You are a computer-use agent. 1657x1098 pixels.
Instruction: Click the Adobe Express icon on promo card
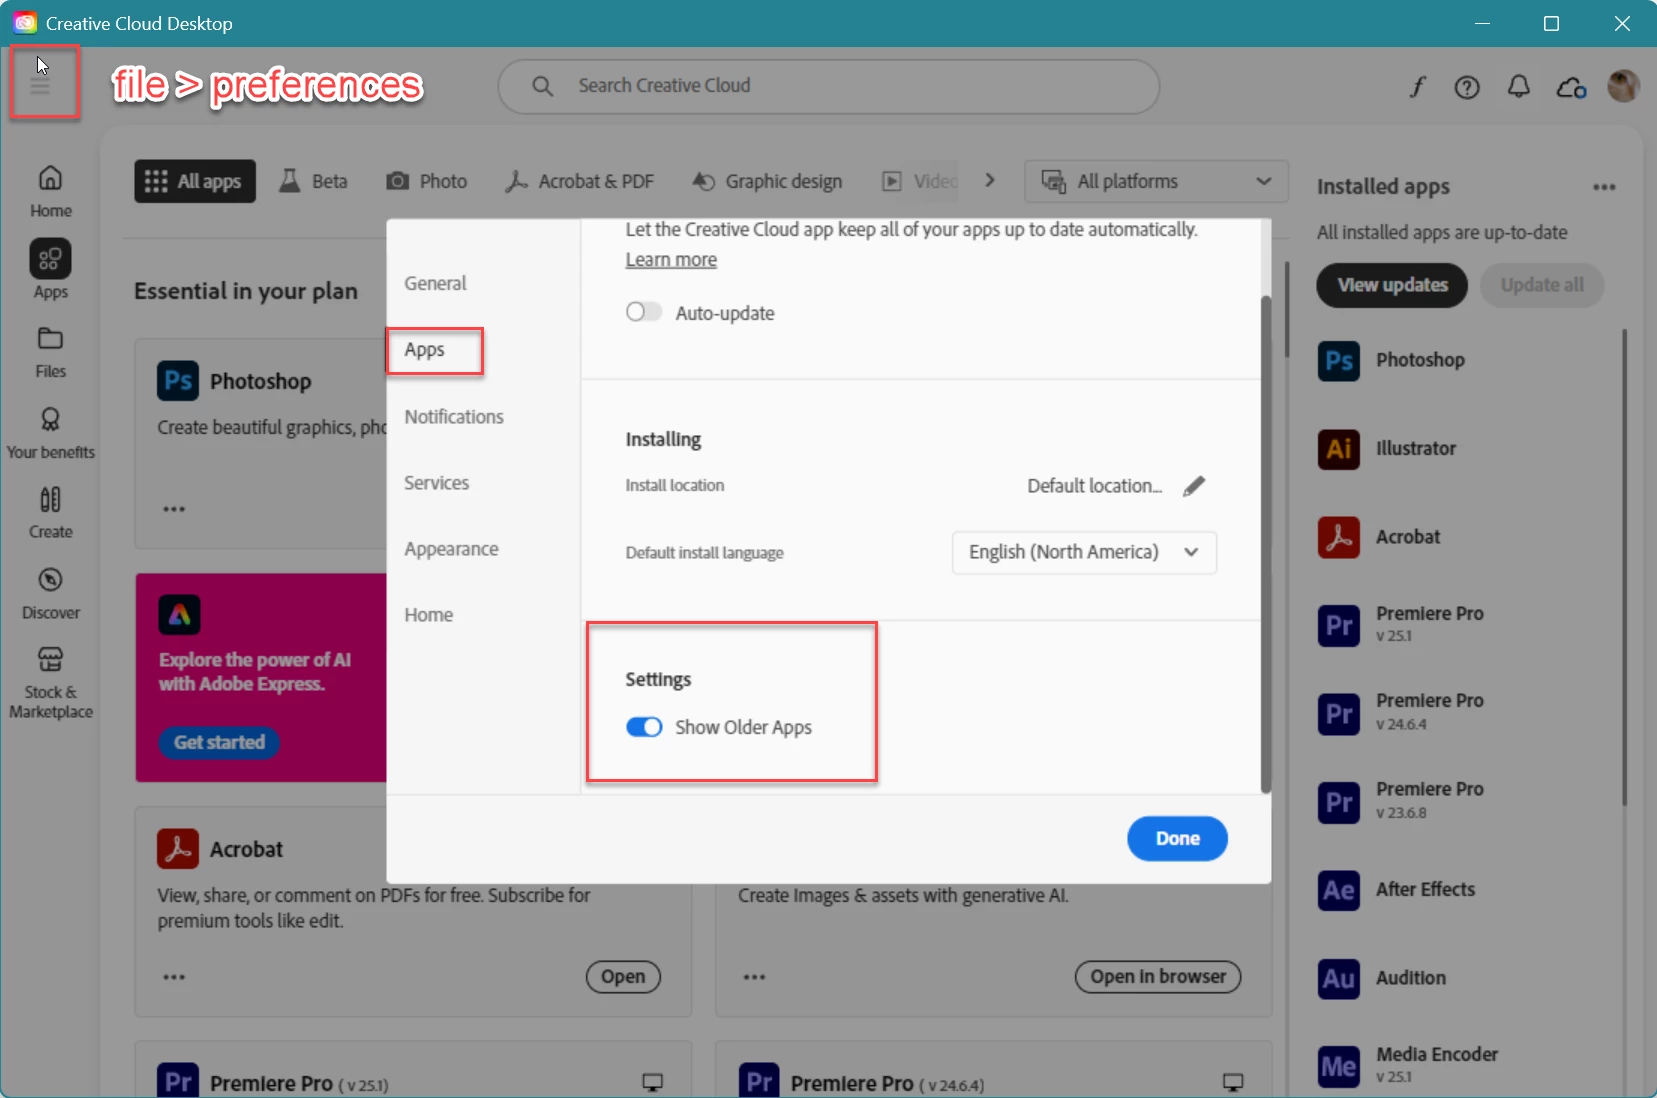pyautogui.click(x=179, y=615)
